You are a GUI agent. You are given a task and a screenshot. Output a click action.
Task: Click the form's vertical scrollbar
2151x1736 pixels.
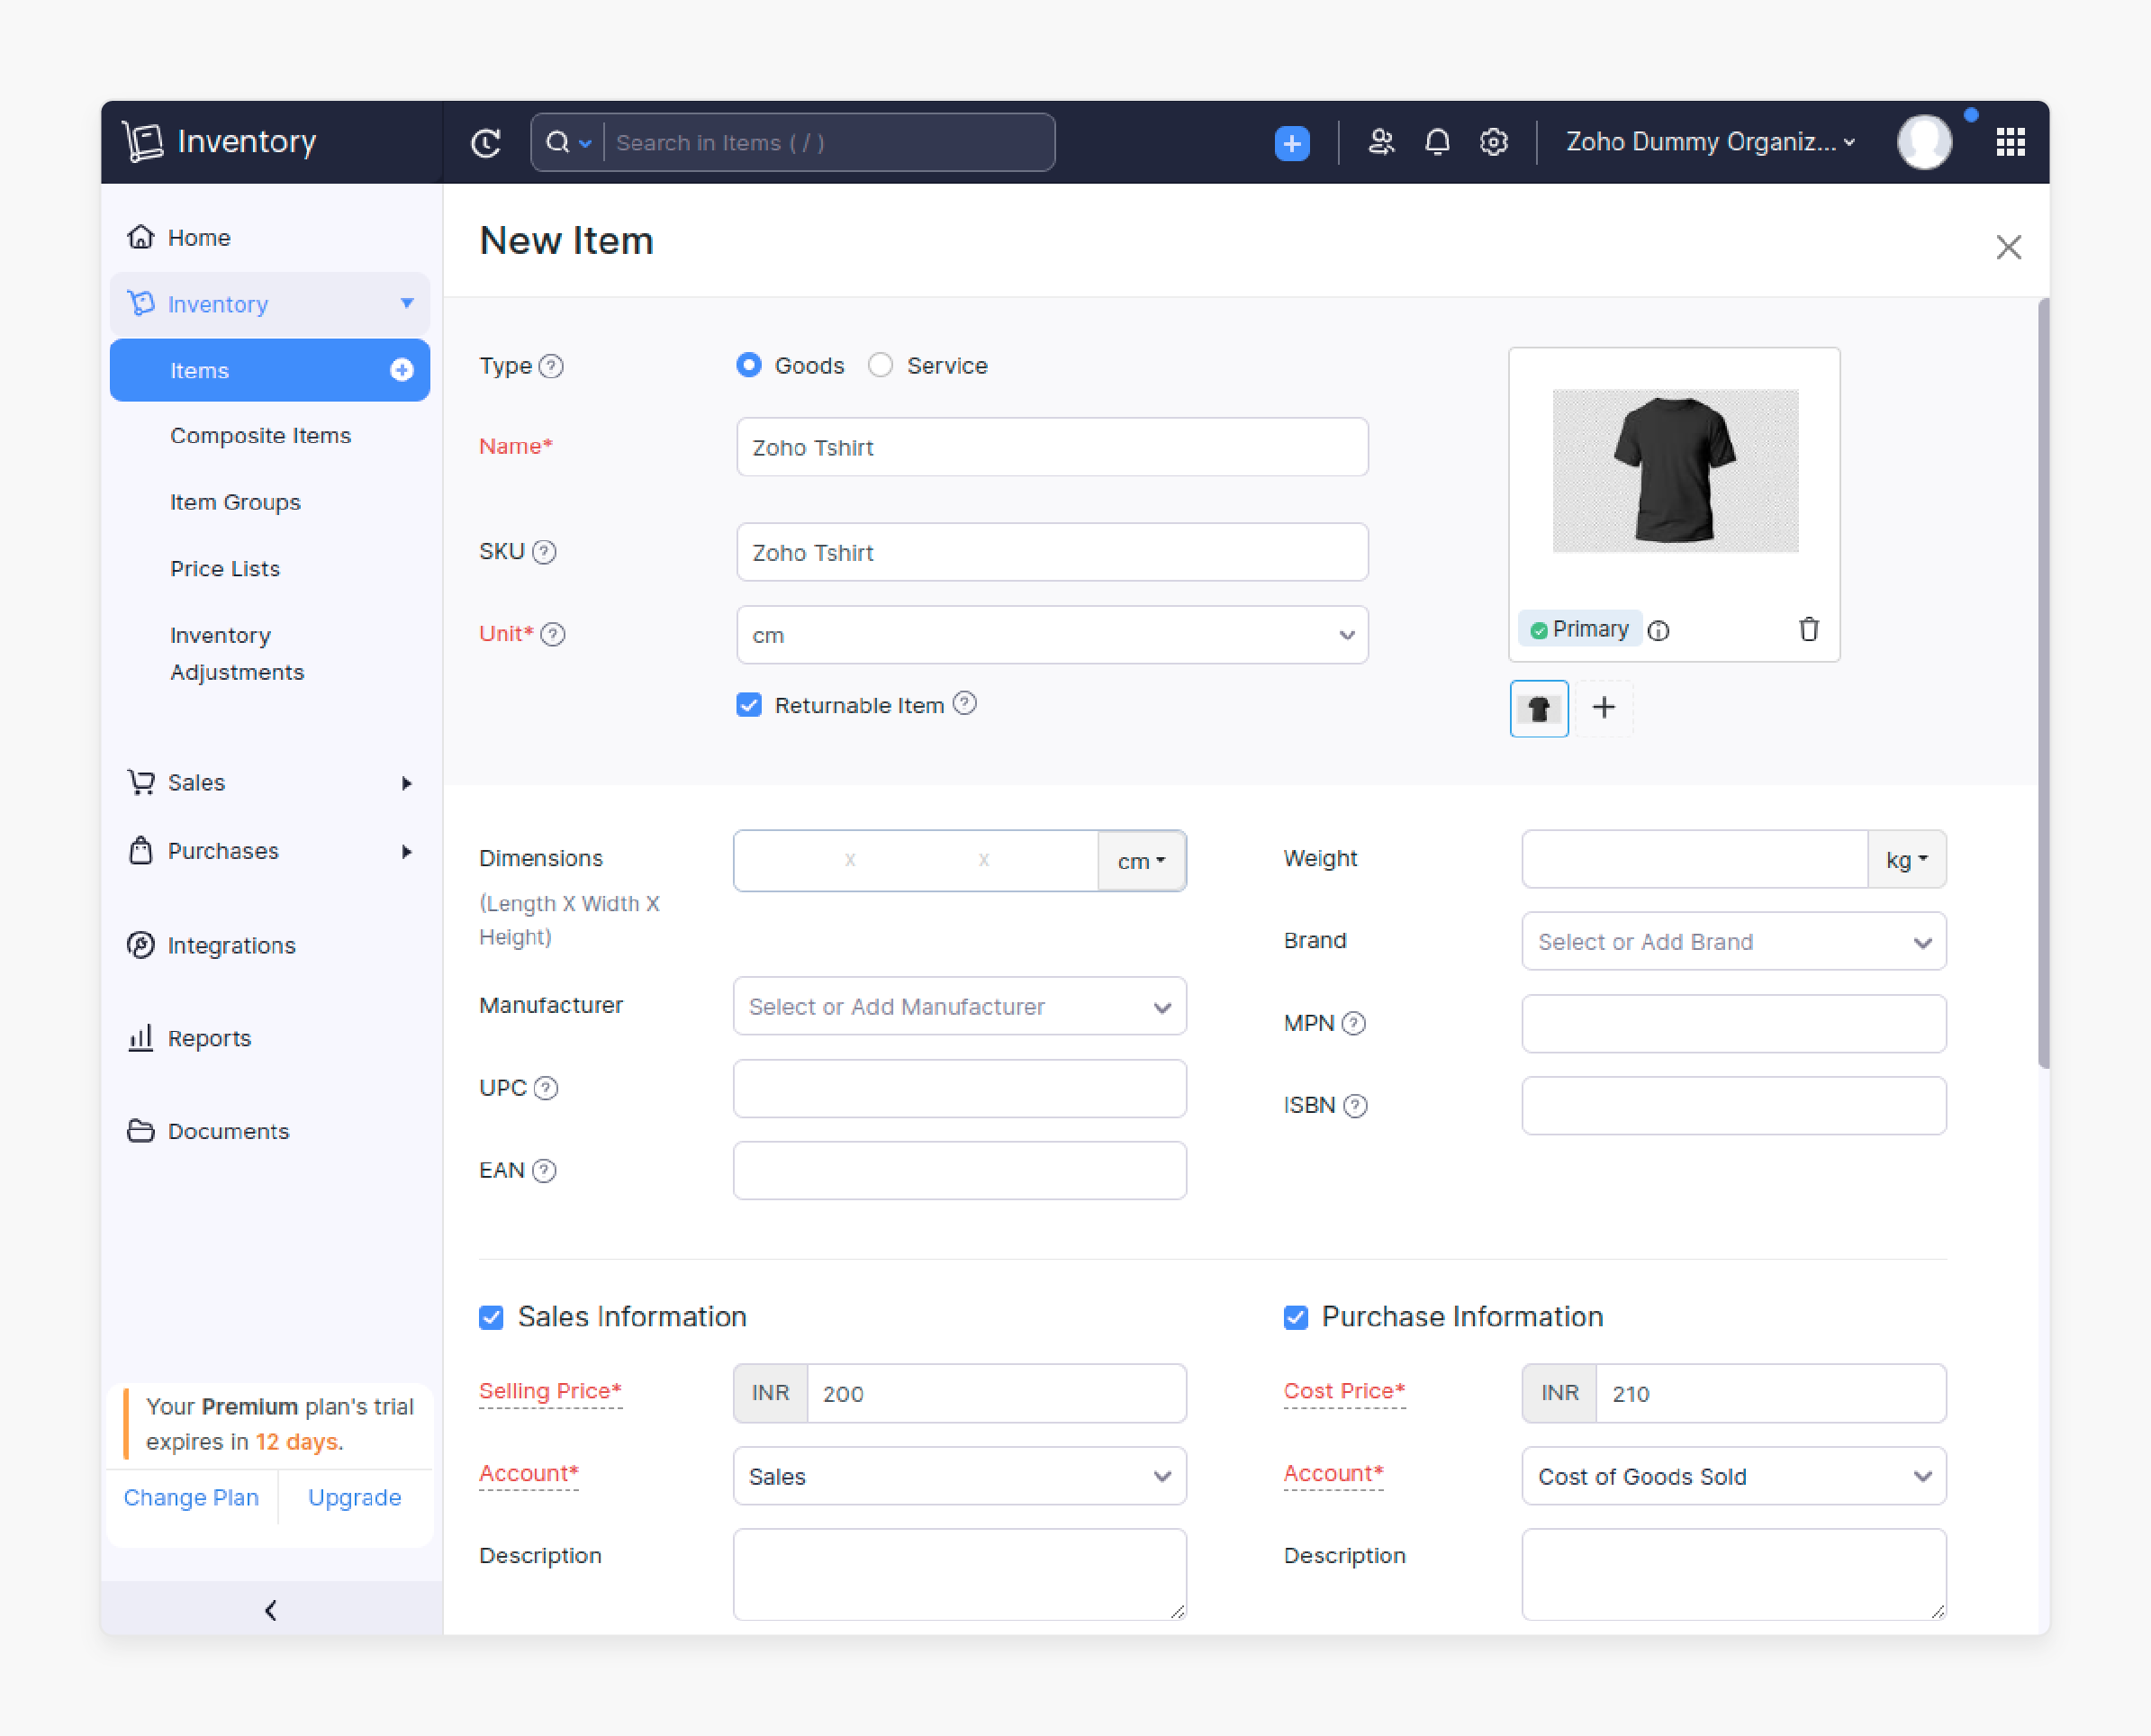[x=2043, y=683]
